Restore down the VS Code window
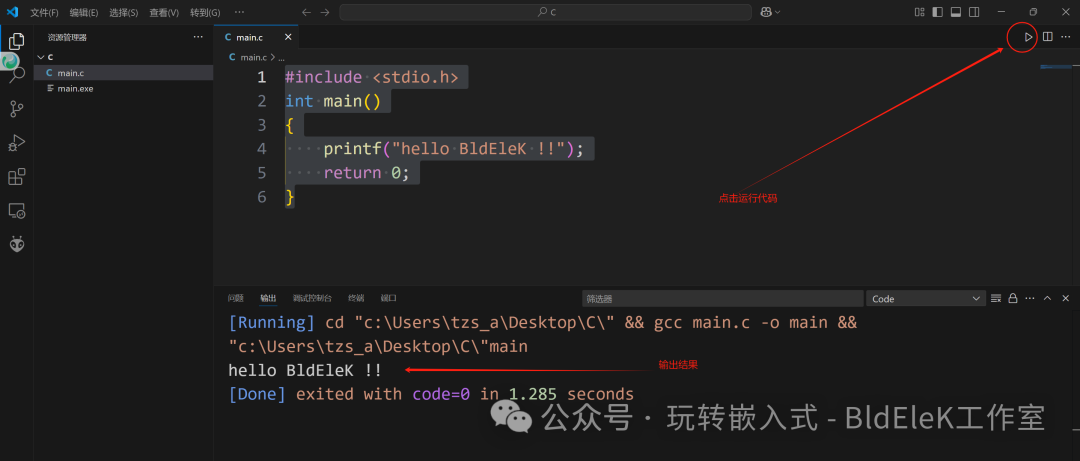1080x461 pixels. click(1033, 12)
